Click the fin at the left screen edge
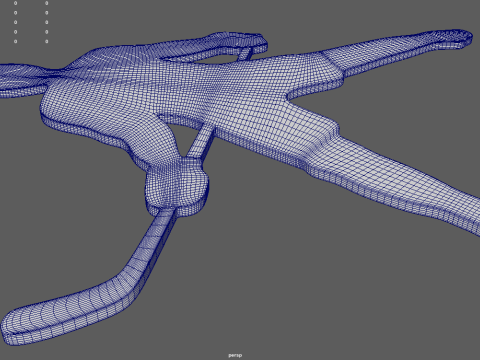480x360 pixels. 22,80
